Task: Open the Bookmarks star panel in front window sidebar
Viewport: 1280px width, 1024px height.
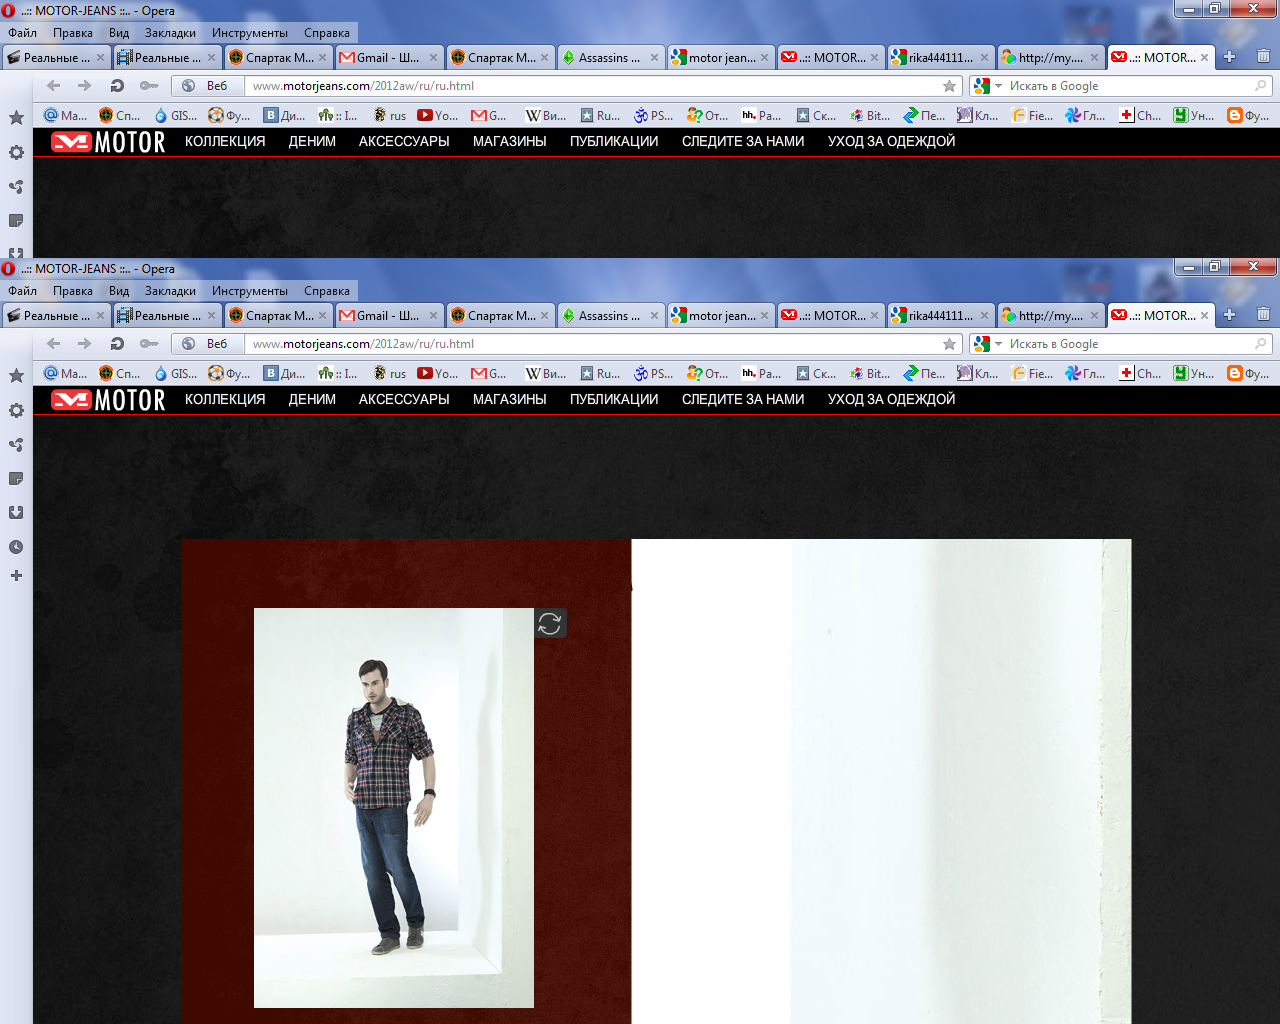Action: [x=16, y=376]
